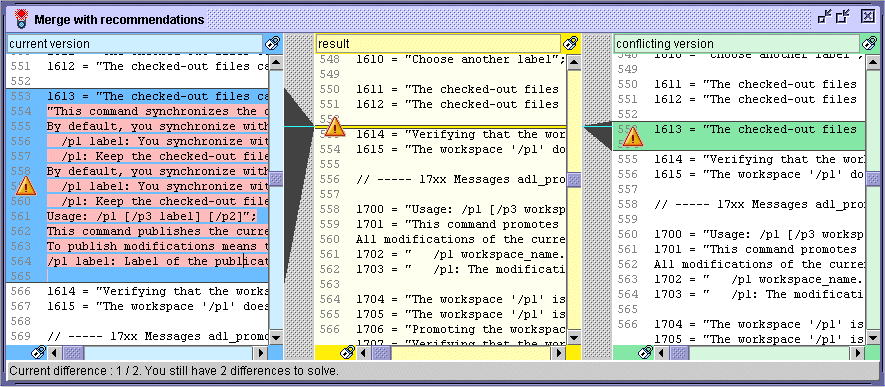885x387 pixels.
Task: Close the Merge with recommendations window
Action: [868, 17]
